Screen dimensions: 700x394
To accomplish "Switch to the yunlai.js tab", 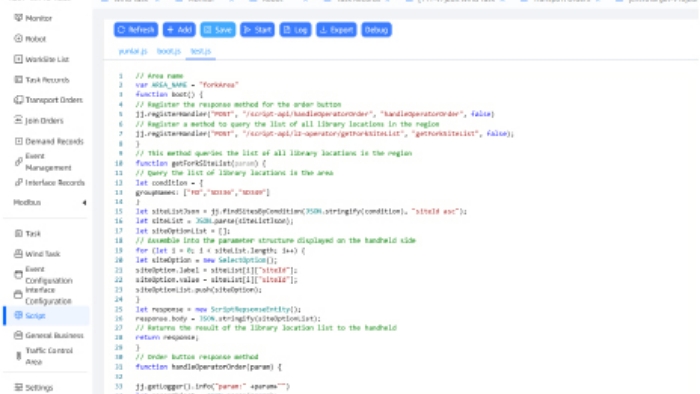I will (133, 51).
